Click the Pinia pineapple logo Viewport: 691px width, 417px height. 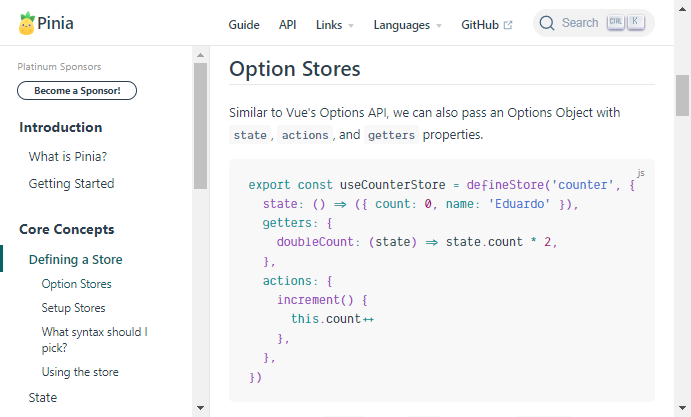(x=26, y=23)
